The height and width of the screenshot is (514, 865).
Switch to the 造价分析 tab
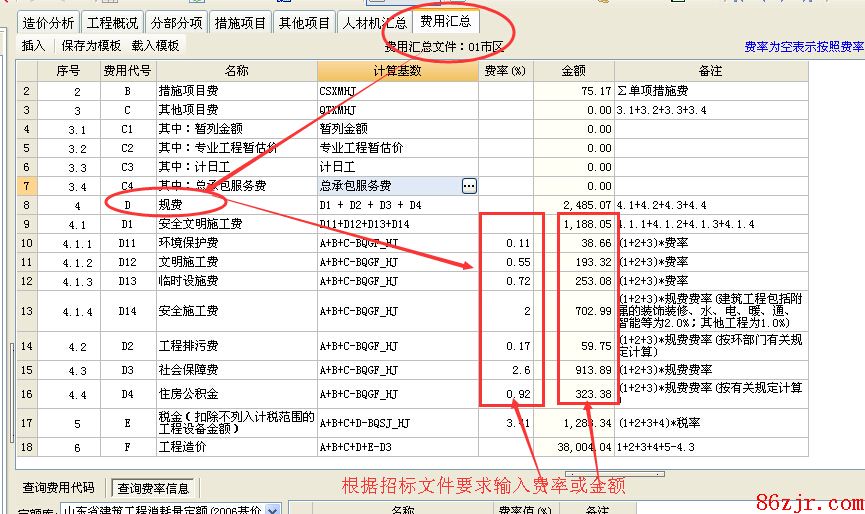48,22
